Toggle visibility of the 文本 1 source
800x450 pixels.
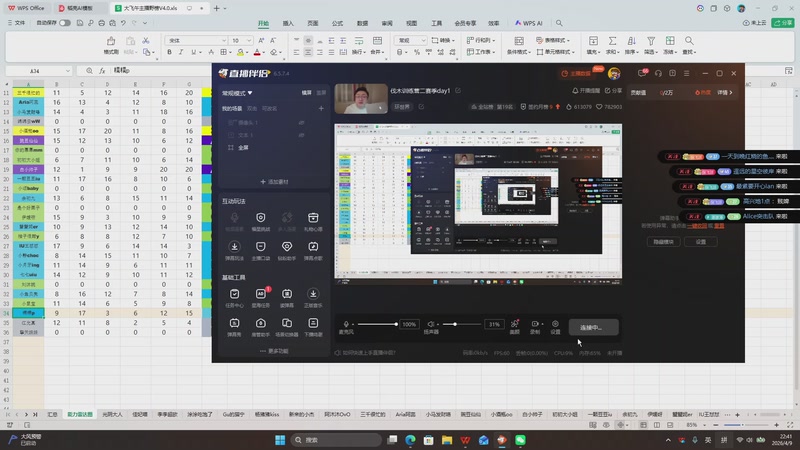(x=302, y=135)
